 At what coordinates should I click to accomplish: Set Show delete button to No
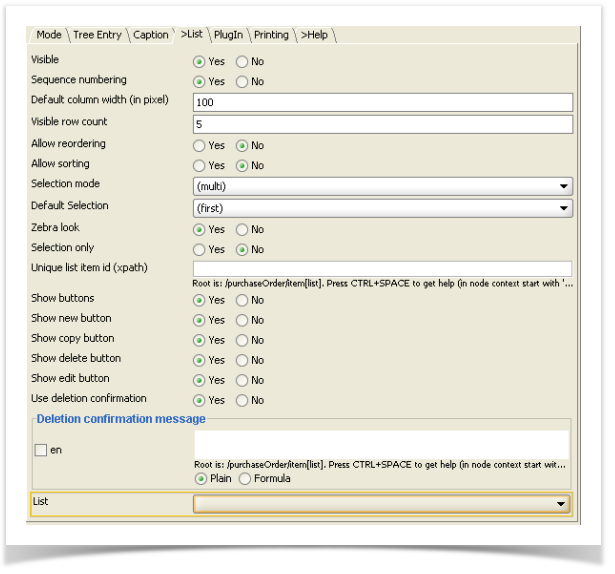pyautogui.click(x=242, y=360)
